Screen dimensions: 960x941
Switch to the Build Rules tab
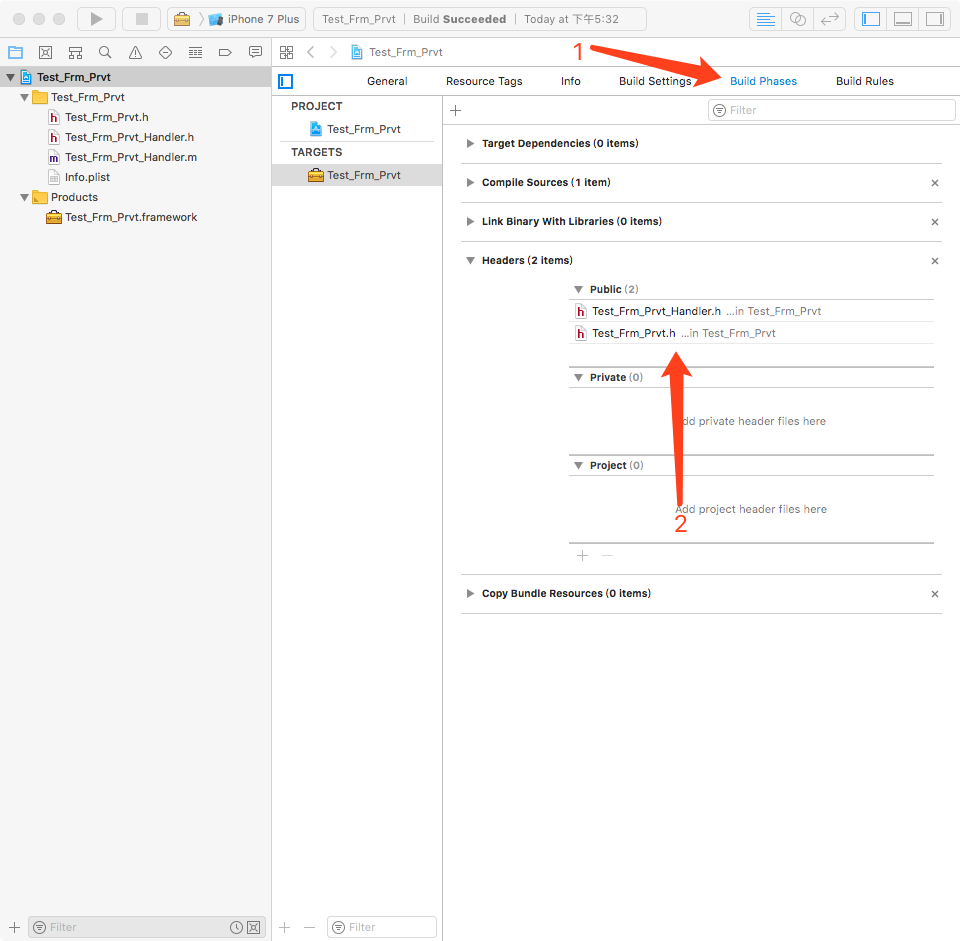pos(864,81)
